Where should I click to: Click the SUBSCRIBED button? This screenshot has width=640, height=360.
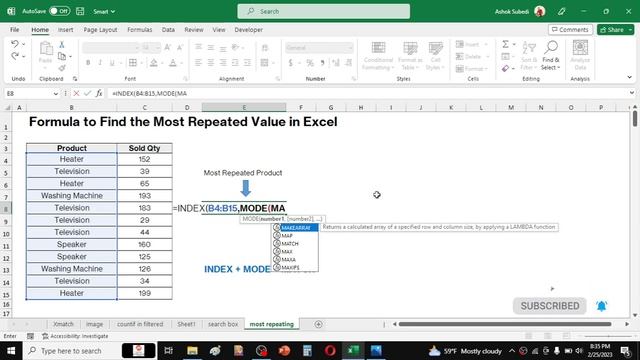pos(549,306)
